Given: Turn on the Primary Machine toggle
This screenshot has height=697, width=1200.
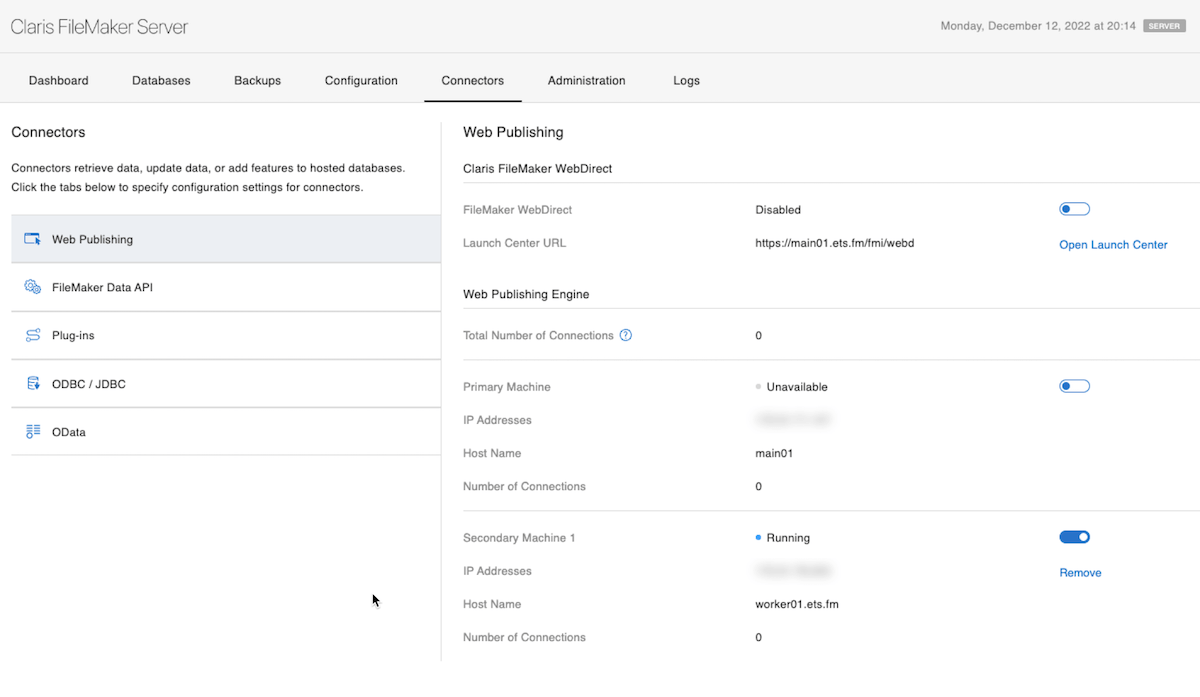Looking at the screenshot, I should 1074,386.
